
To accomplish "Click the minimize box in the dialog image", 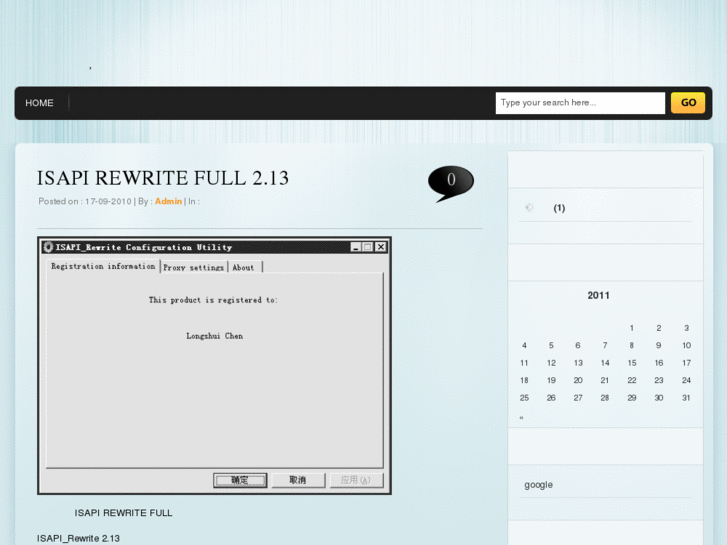I will pyautogui.click(x=356, y=247).
